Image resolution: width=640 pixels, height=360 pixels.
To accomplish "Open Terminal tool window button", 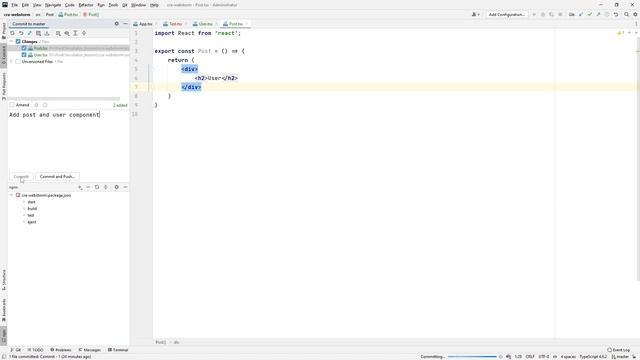I will pos(118,350).
